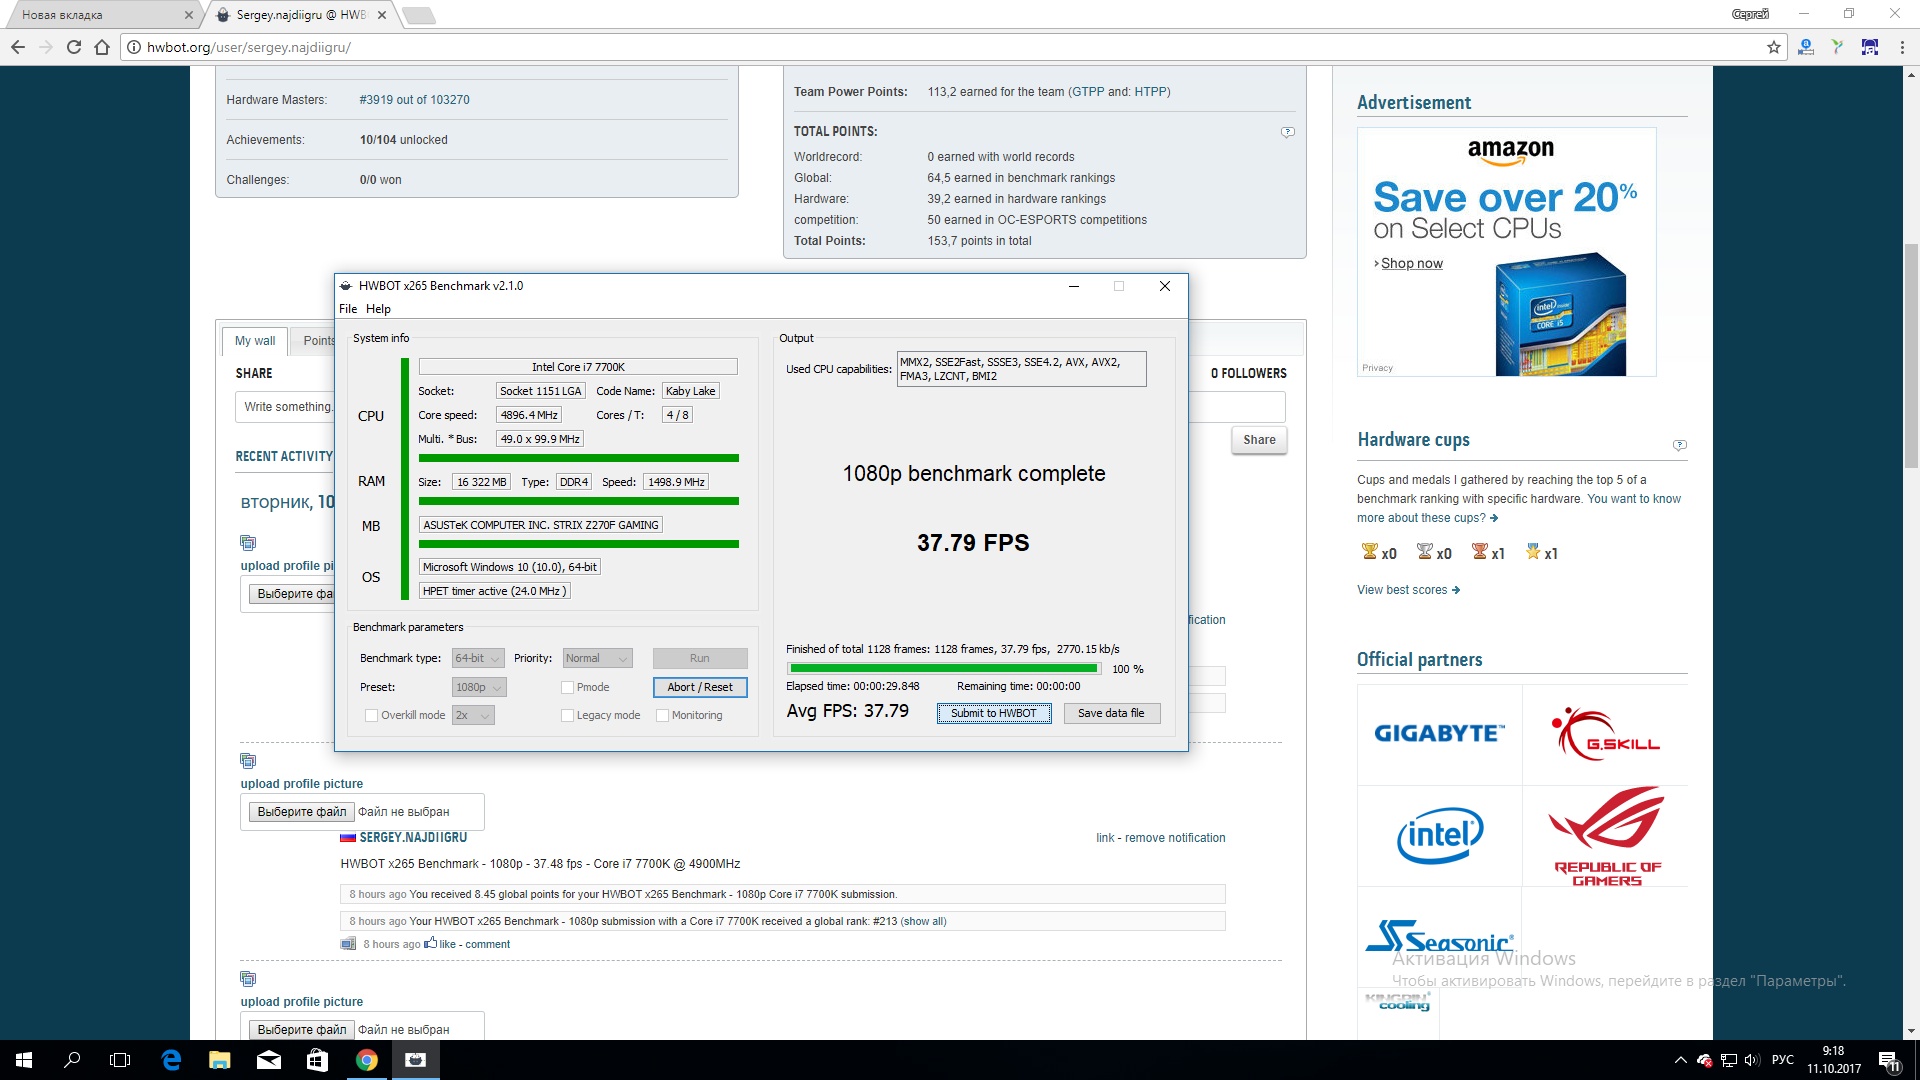The image size is (1920, 1080).
Task: Open a new browser tab
Action: pyautogui.click(x=418, y=15)
